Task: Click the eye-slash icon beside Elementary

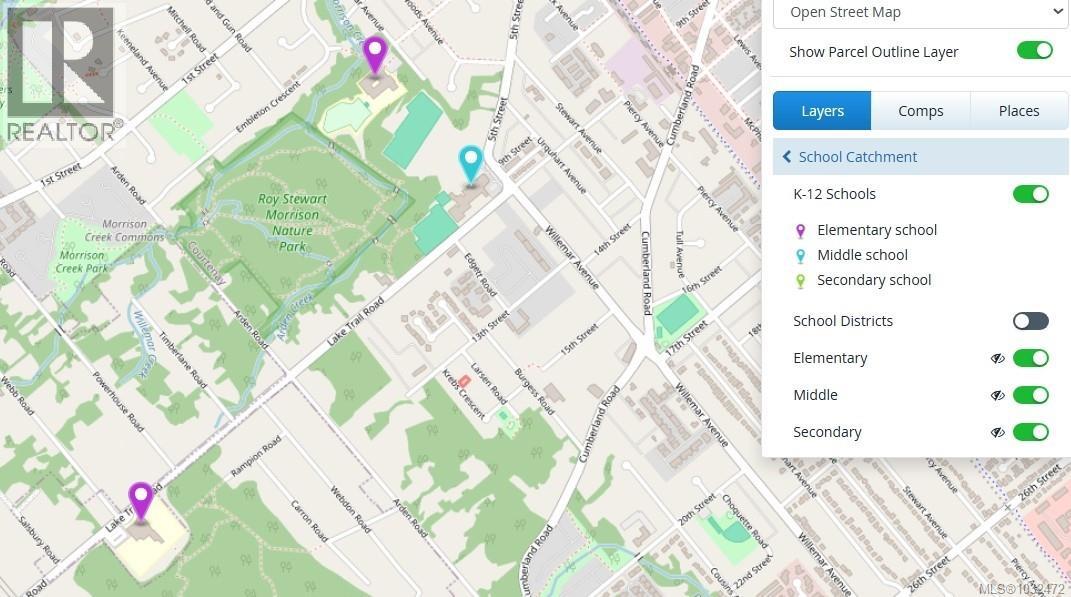Action: pyautogui.click(x=997, y=359)
